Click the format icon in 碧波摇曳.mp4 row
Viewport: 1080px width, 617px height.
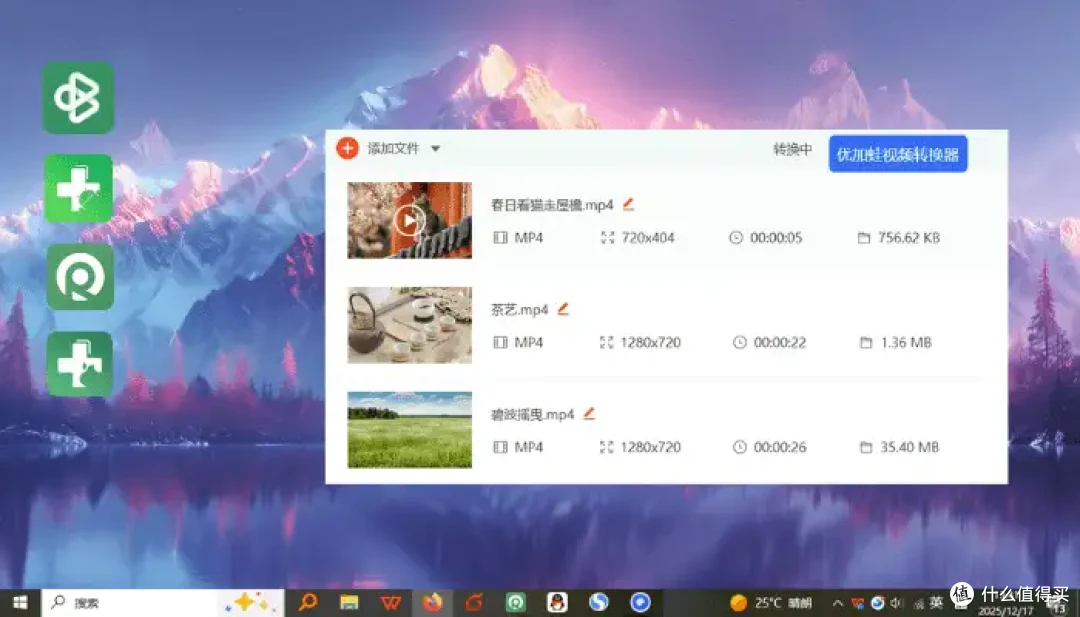(500, 447)
